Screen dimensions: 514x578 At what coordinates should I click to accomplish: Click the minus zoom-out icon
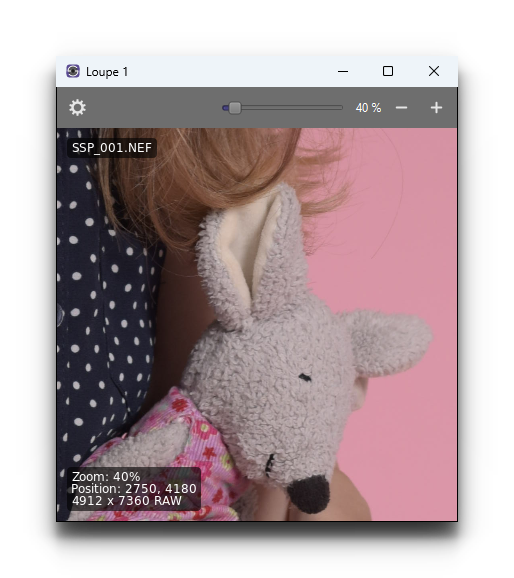click(401, 108)
